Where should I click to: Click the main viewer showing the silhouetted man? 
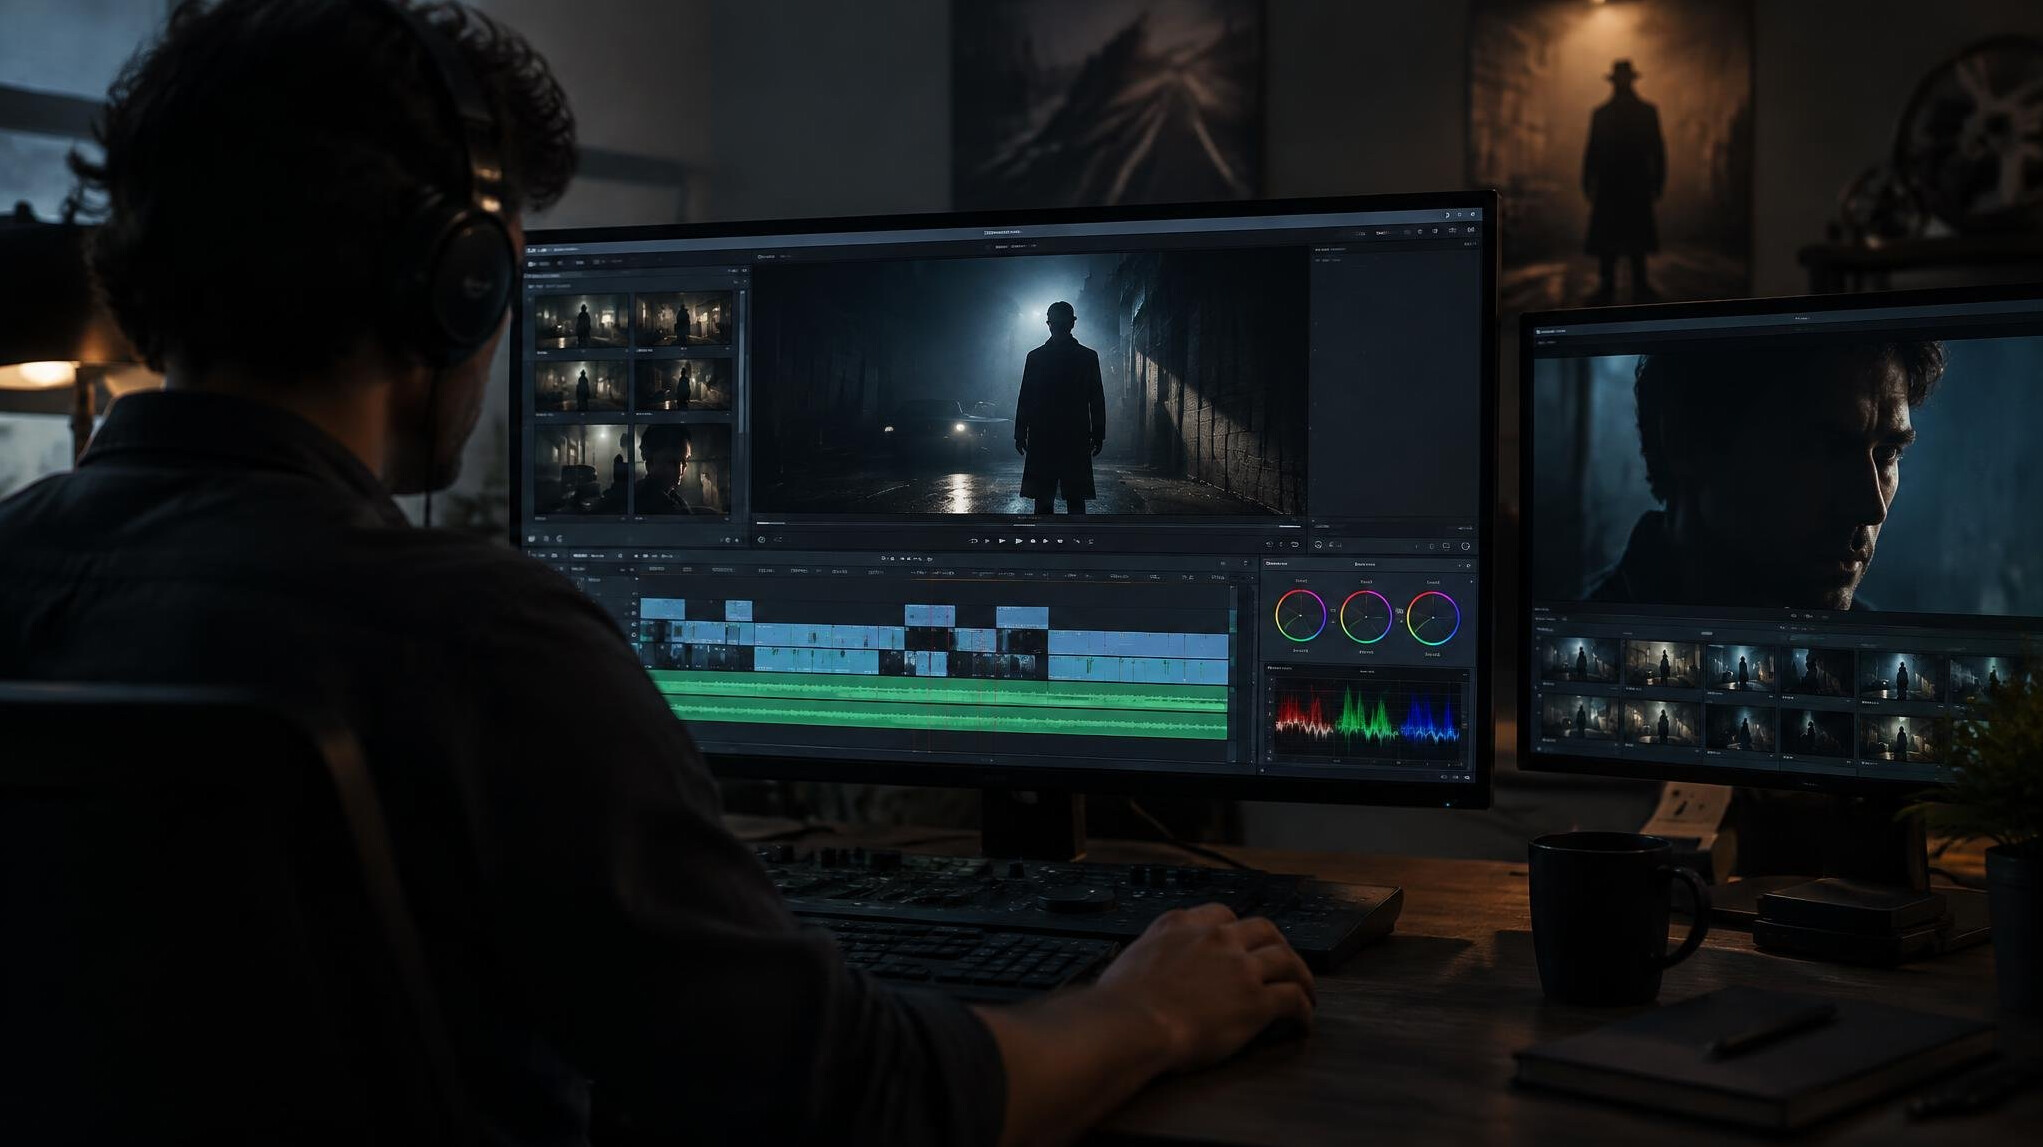point(1029,385)
